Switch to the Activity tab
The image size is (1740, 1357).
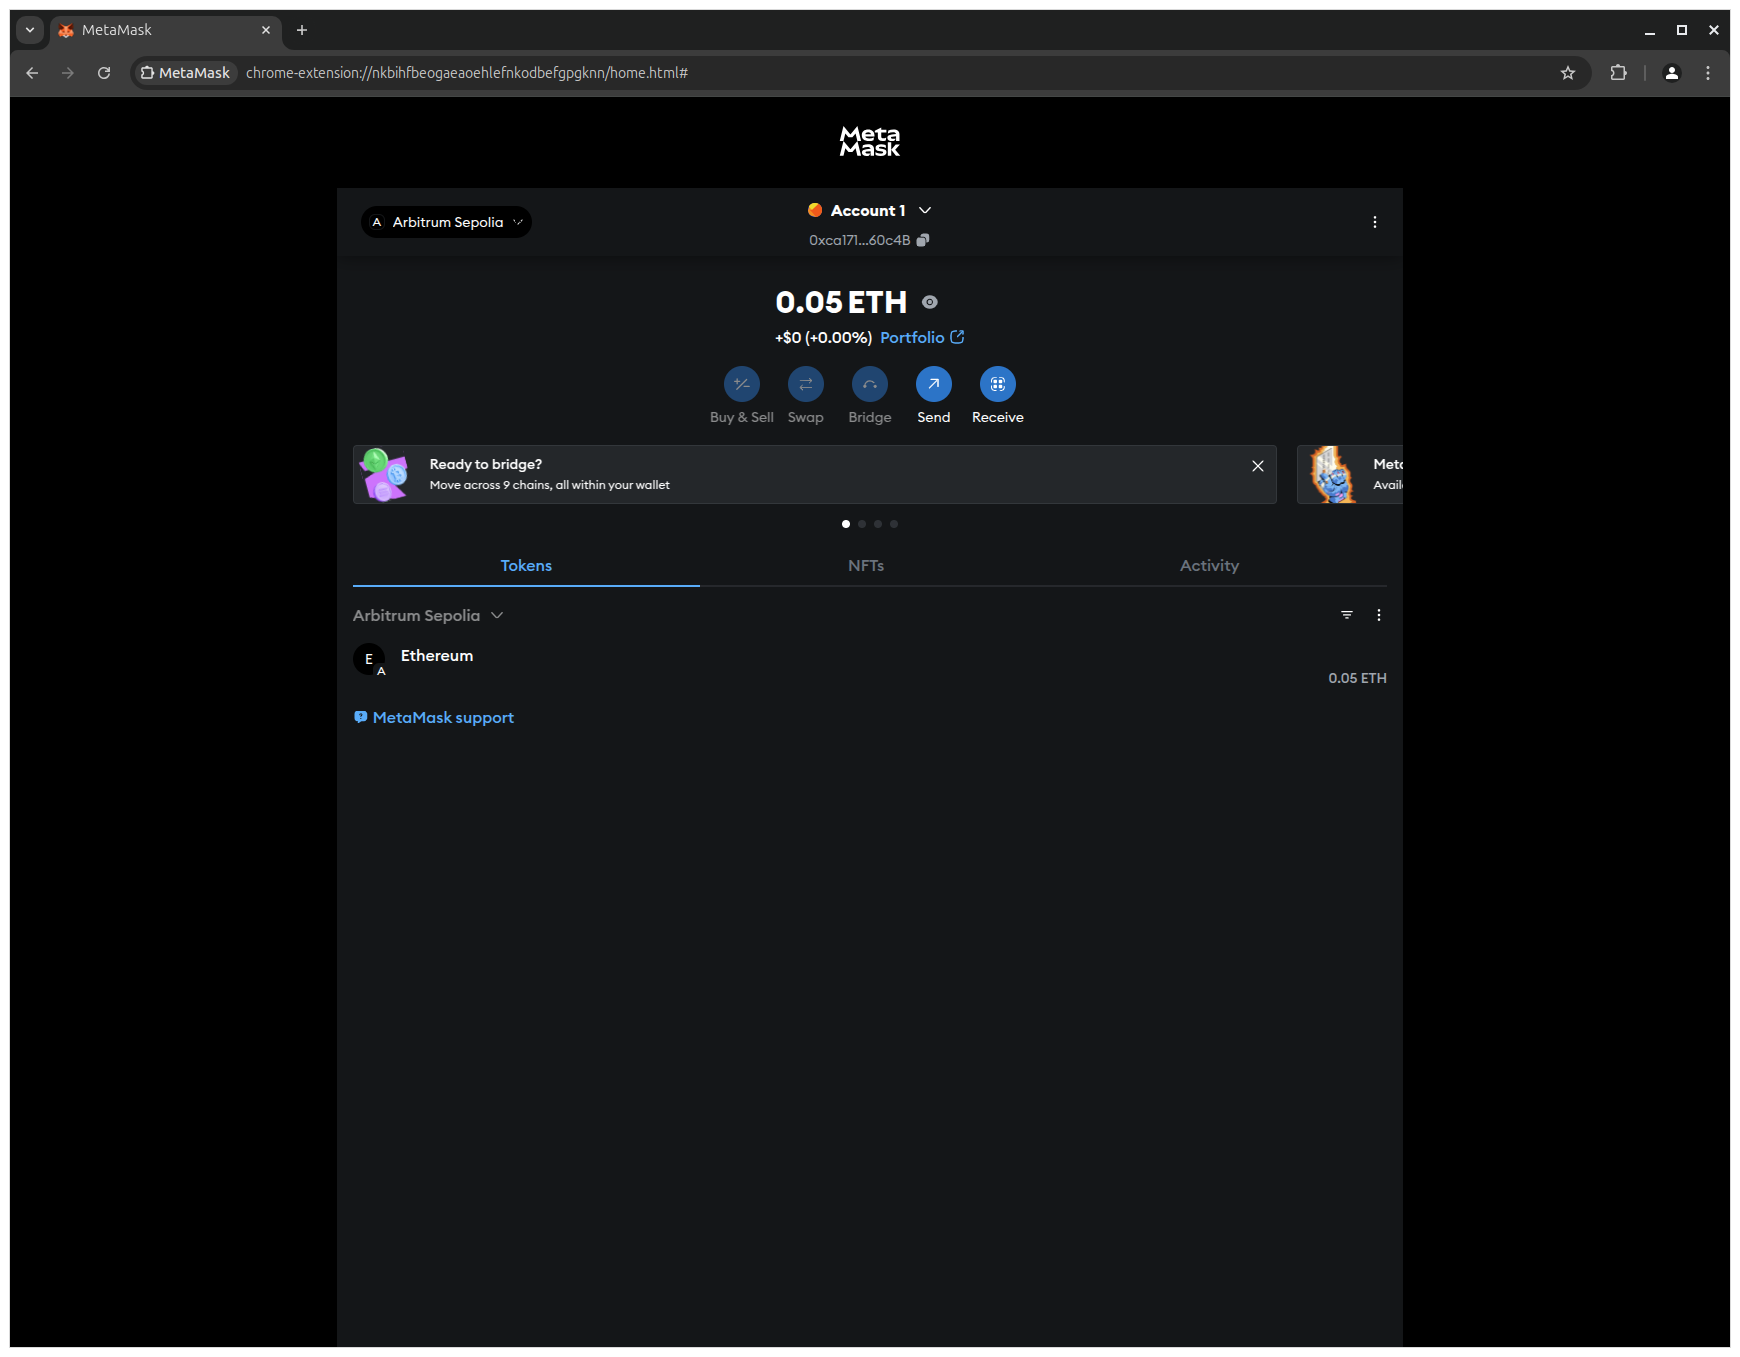click(x=1210, y=566)
